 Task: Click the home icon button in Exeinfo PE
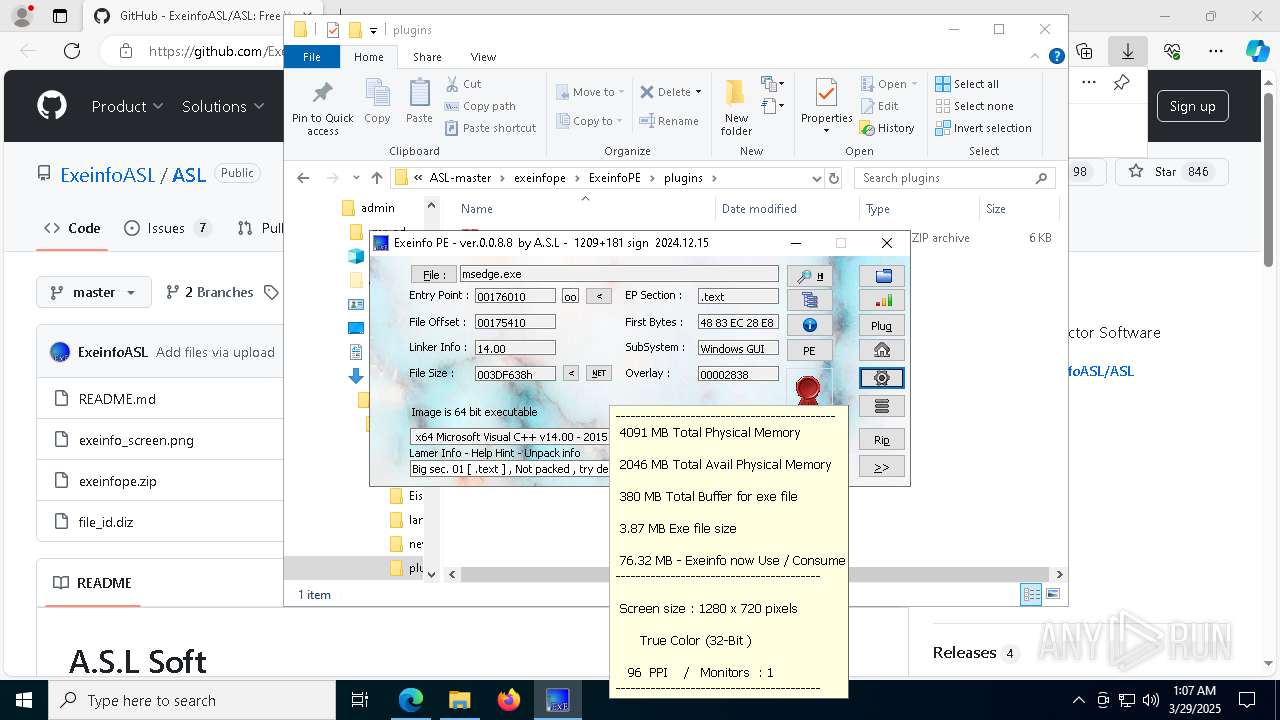(882, 350)
